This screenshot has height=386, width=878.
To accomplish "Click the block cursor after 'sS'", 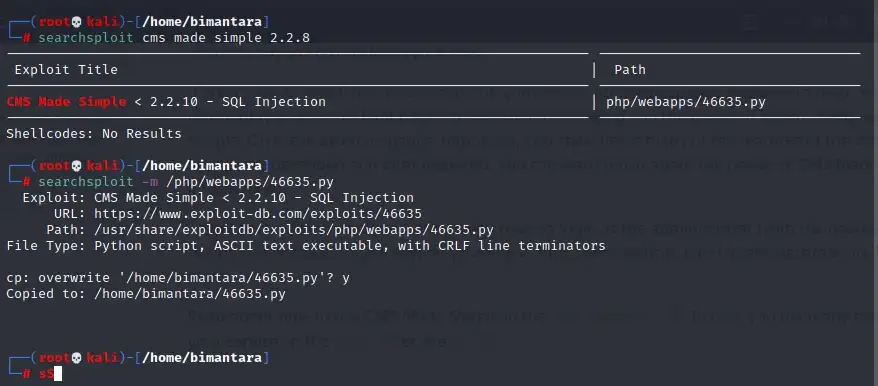I will click(x=58, y=374).
